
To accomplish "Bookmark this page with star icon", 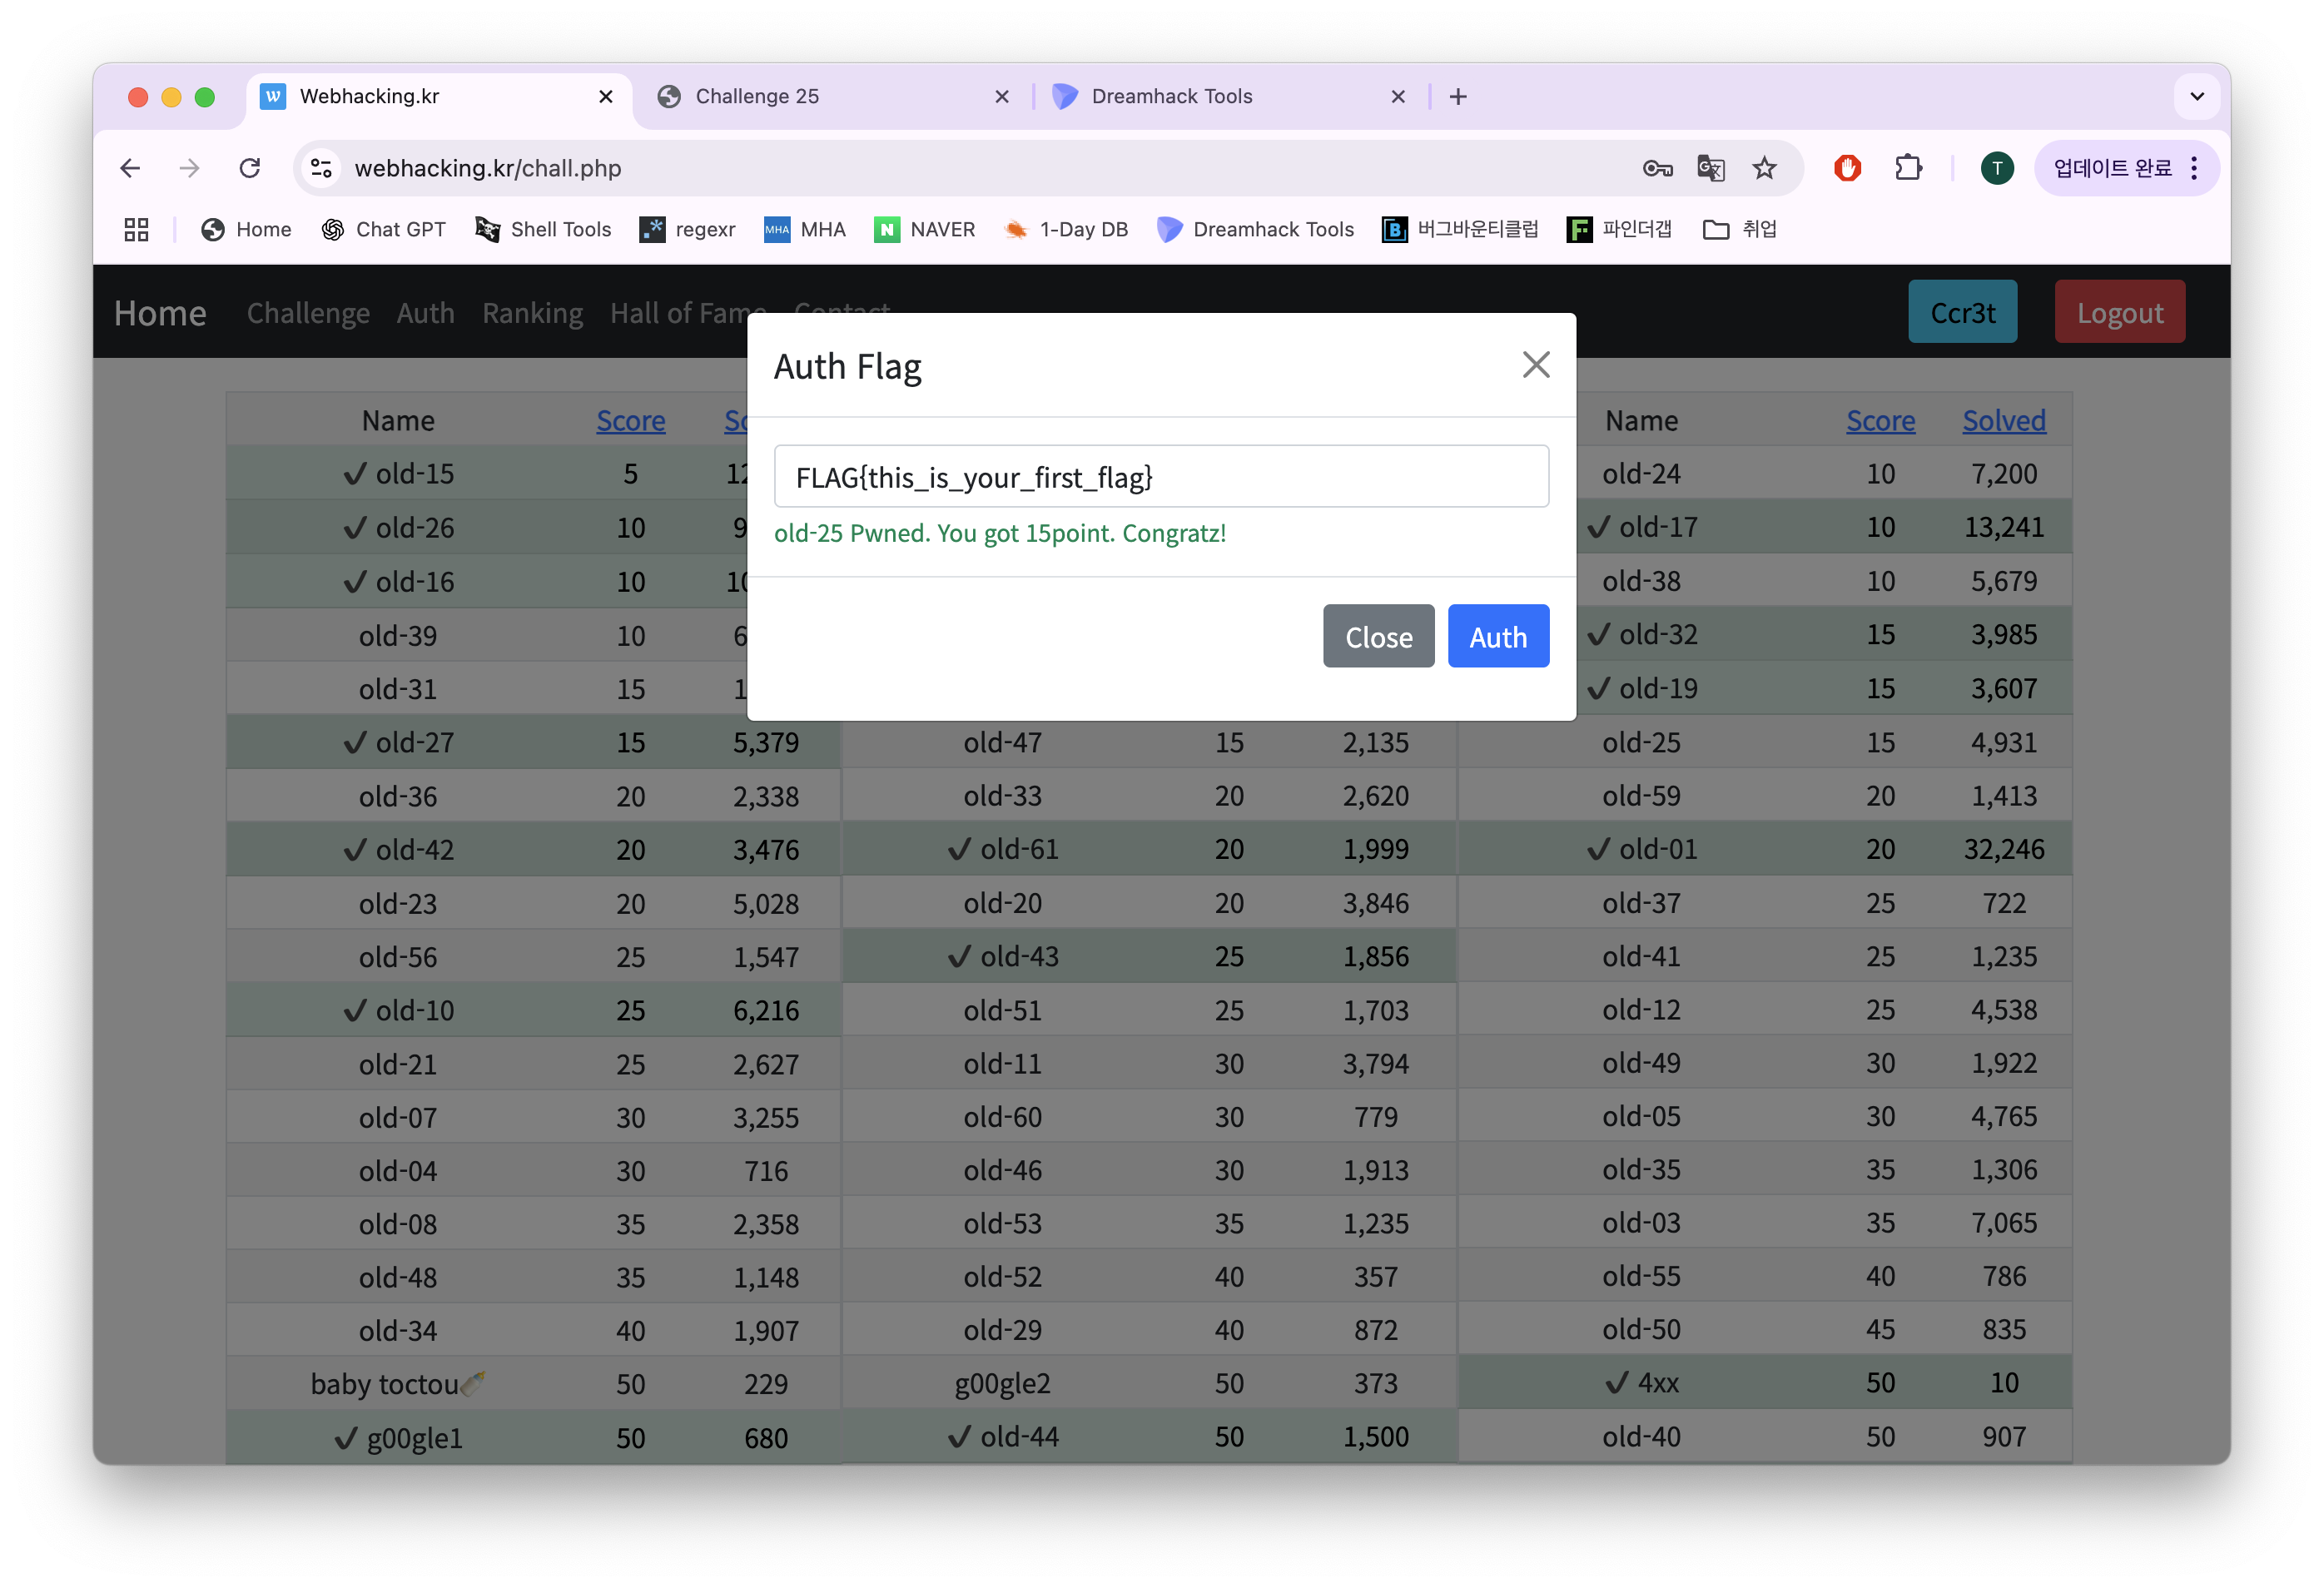I will [1765, 168].
